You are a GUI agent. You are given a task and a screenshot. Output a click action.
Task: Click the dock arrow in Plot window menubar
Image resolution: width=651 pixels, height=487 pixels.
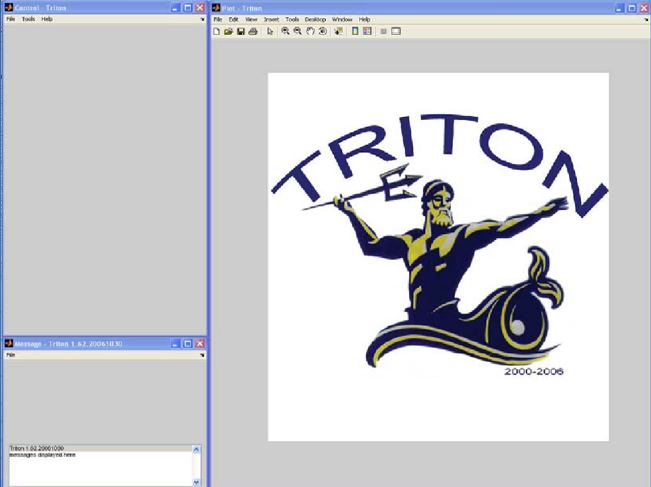click(x=646, y=19)
